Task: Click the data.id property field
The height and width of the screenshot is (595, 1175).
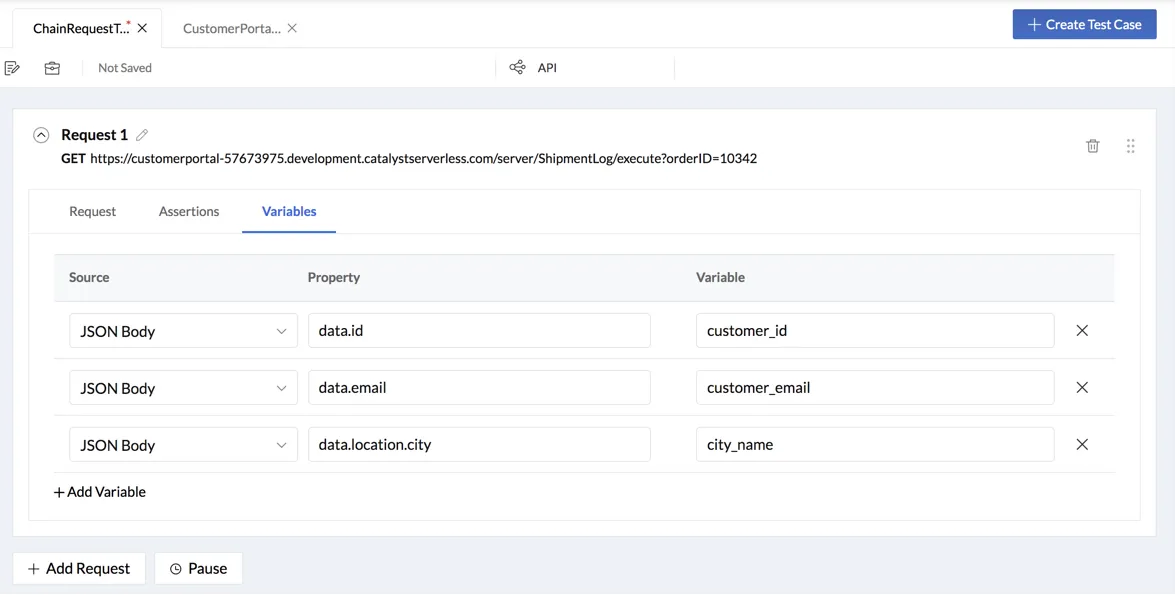Action: tap(479, 330)
